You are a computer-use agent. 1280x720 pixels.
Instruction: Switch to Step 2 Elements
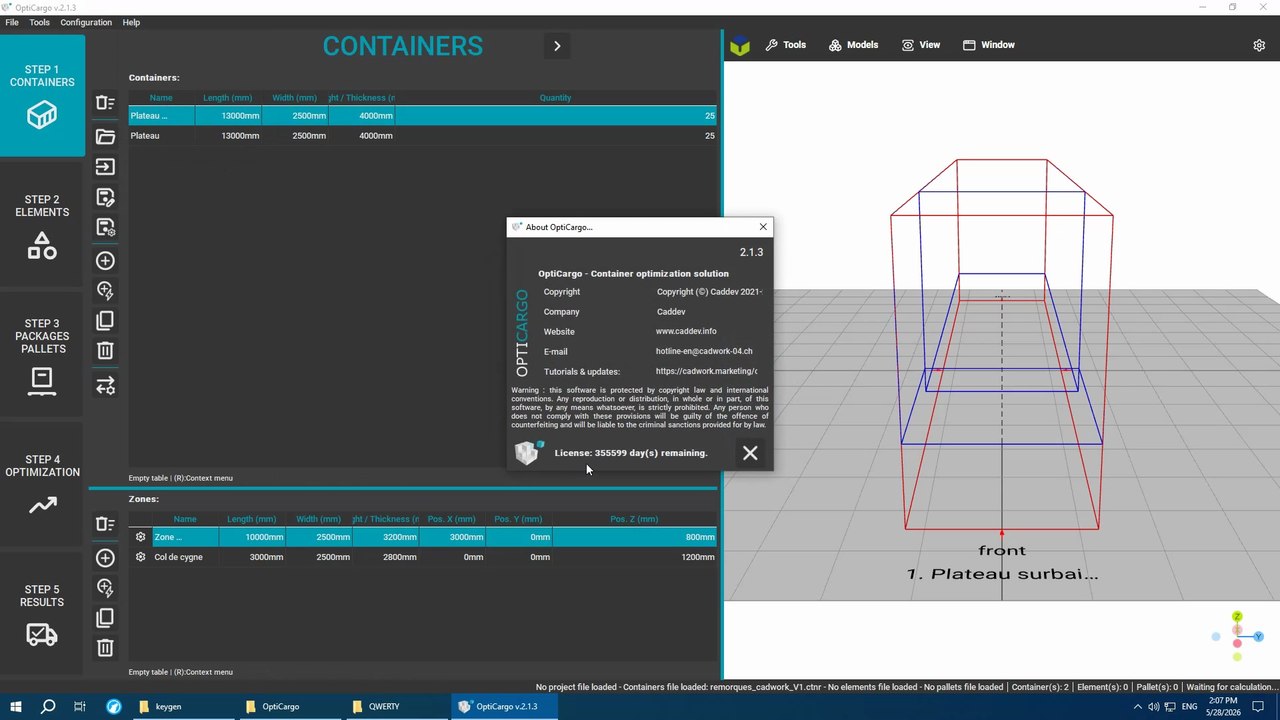click(42, 225)
